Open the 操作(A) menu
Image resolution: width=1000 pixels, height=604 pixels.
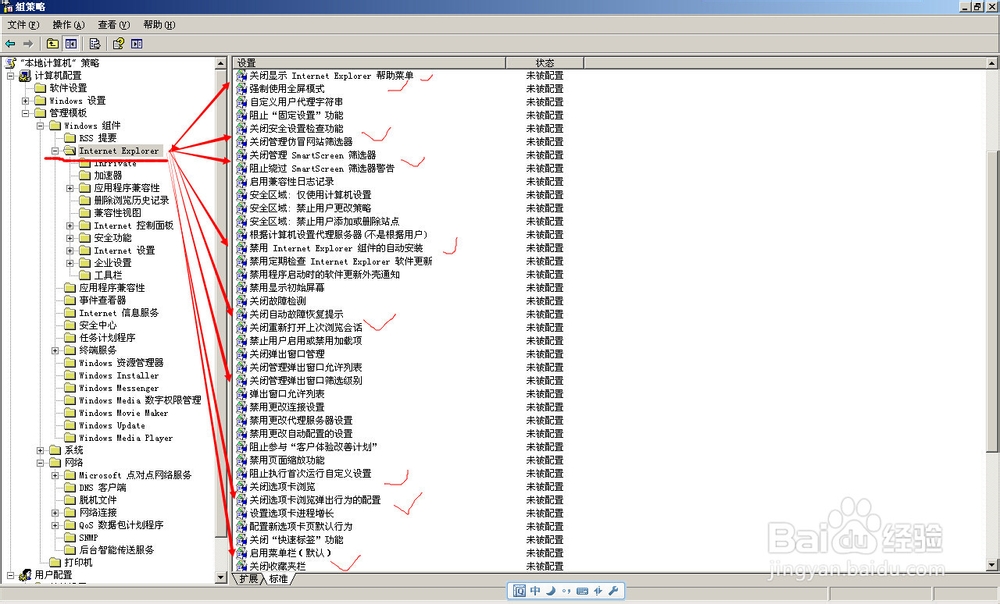click(x=68, y=25)
